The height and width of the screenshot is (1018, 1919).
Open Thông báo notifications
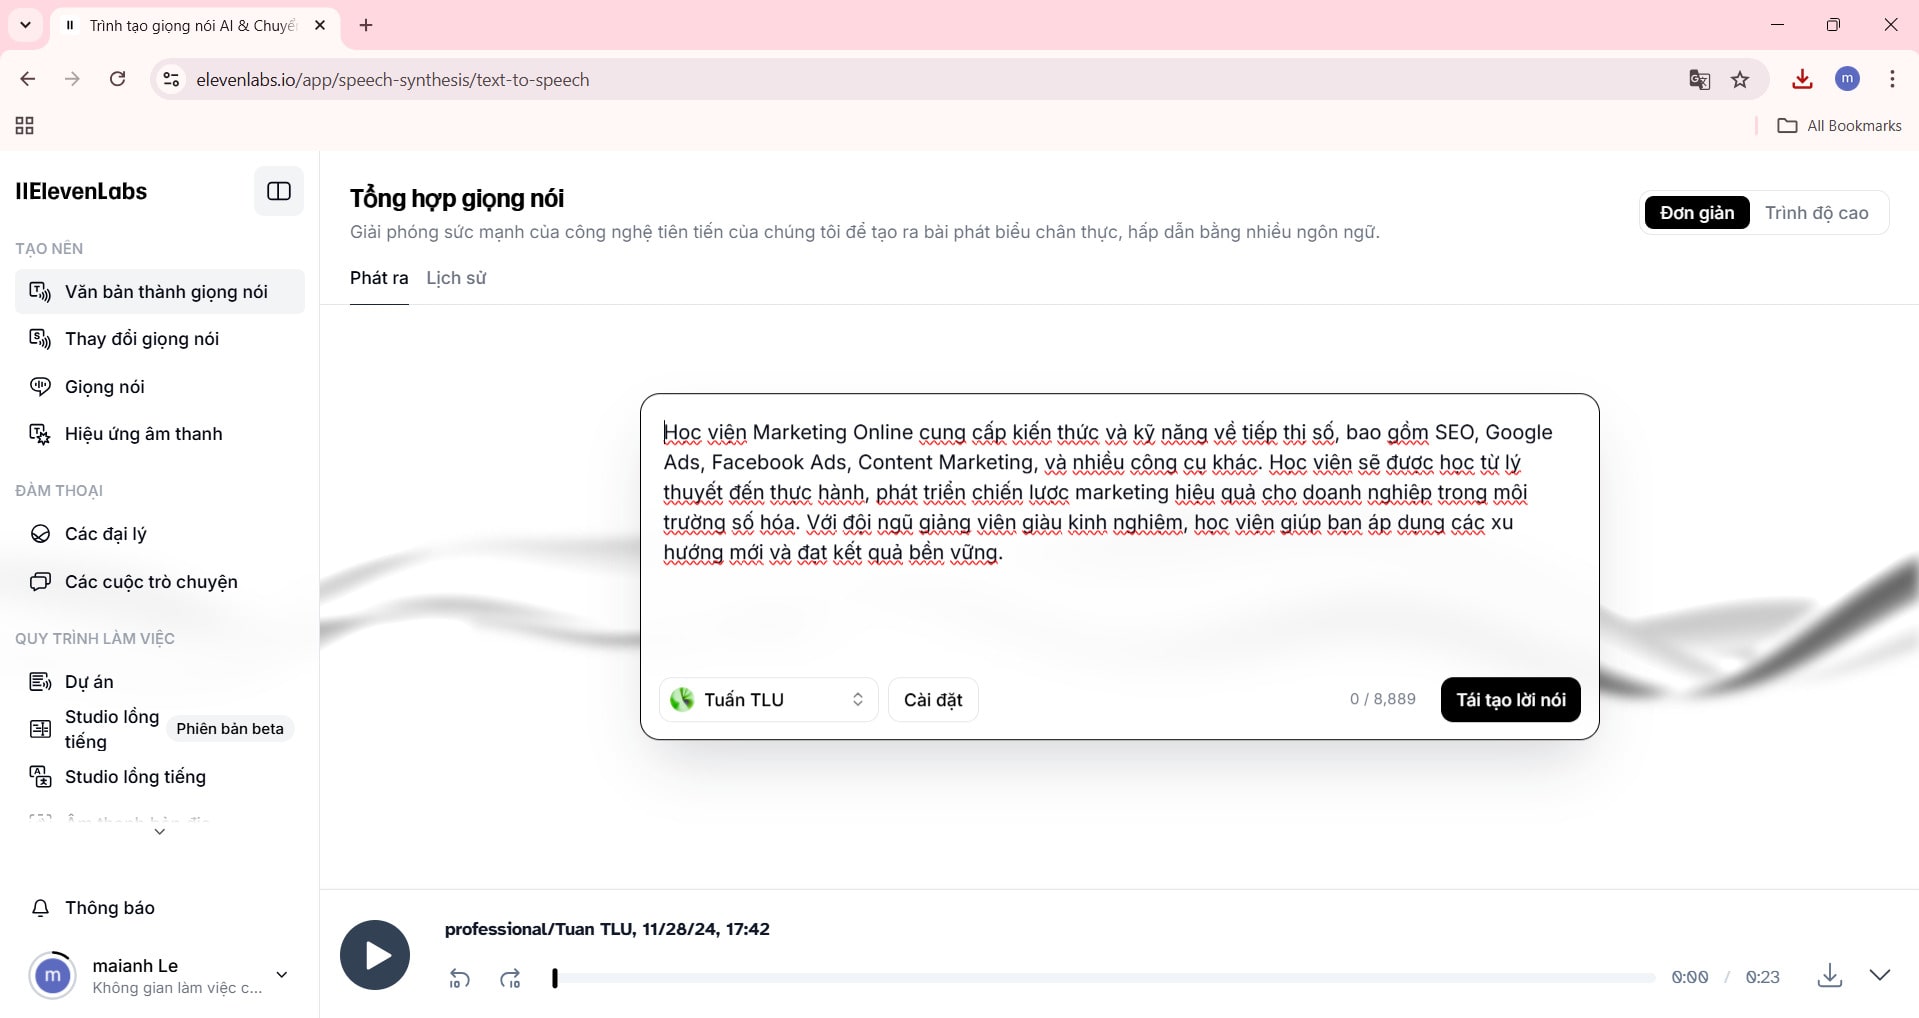click(160, 908)
